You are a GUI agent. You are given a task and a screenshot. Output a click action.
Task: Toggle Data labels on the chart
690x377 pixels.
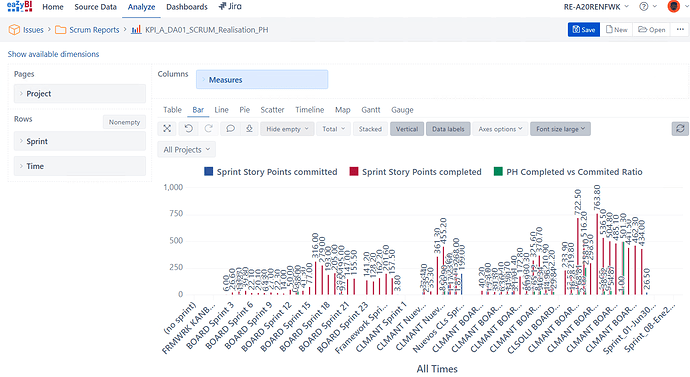(448, 129)
